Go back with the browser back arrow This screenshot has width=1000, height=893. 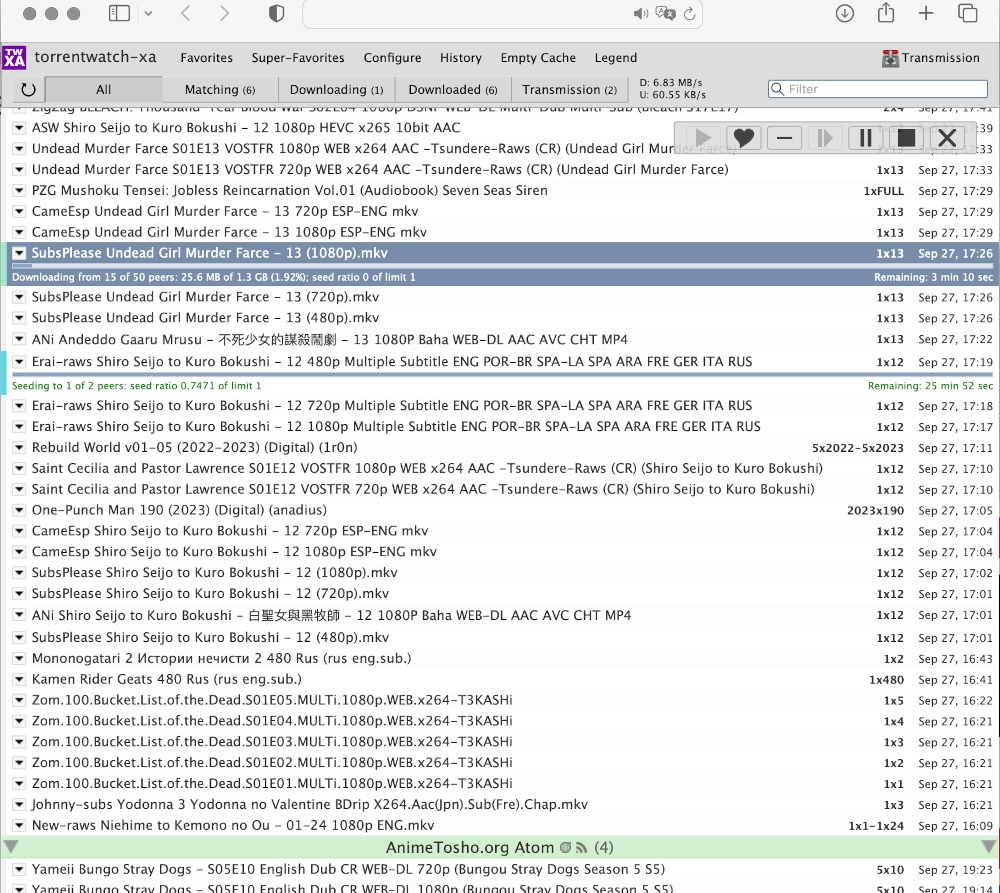pos(186,13)
